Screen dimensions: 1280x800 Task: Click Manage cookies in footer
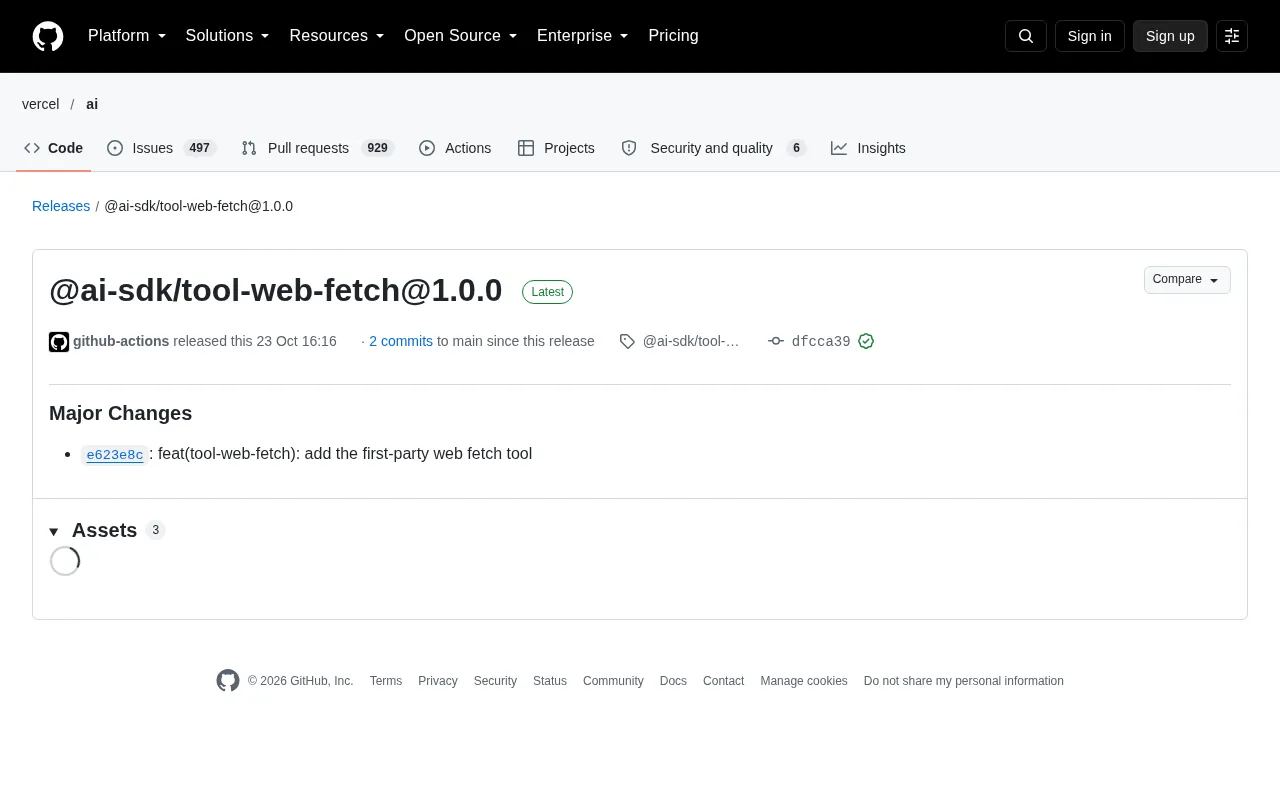(804, 681)
